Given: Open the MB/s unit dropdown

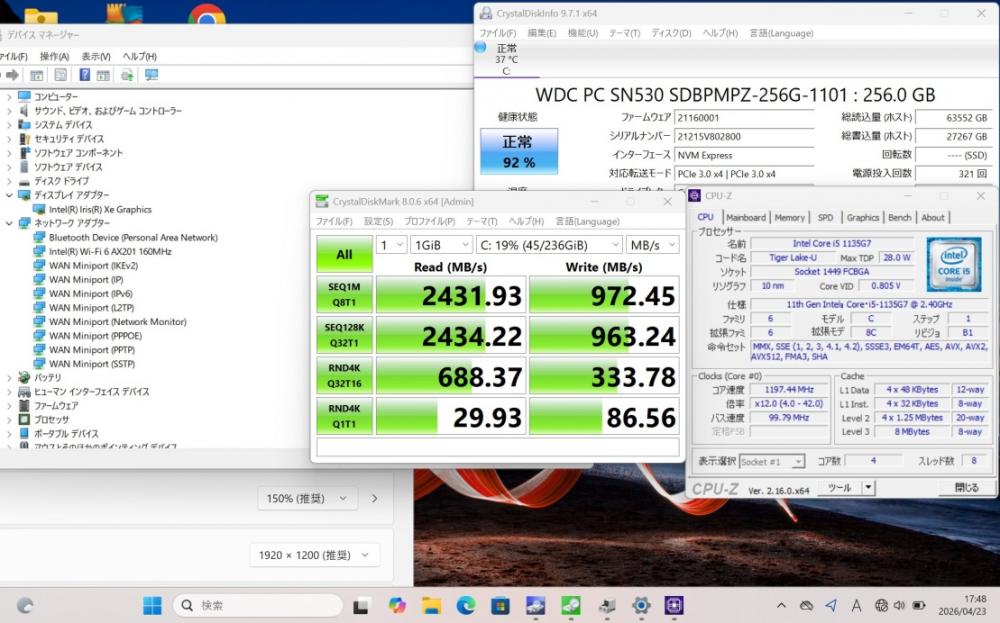Looking at the screenshot, I should tap(652, 245).
